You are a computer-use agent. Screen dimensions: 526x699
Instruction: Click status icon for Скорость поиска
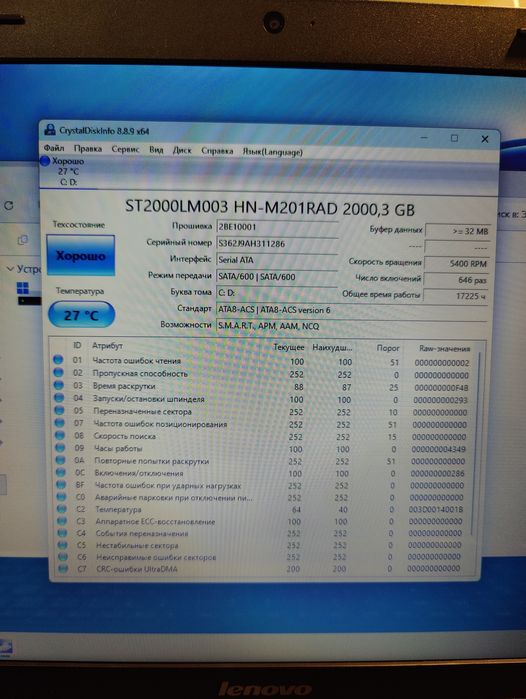(x=60, y=435)
